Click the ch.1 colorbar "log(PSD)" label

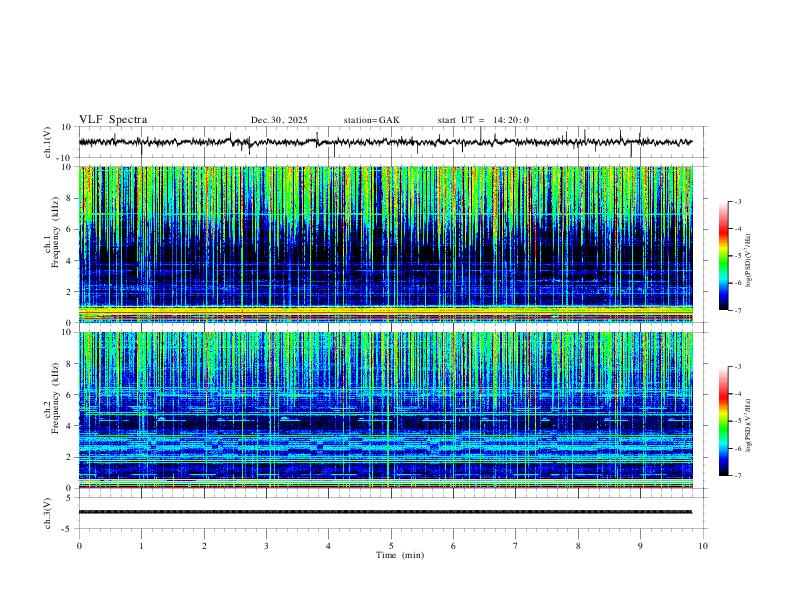pos(749,261)
